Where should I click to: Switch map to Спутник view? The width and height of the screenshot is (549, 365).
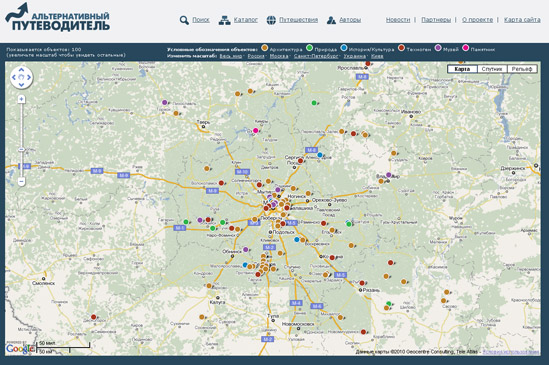[x=492, y=69]
